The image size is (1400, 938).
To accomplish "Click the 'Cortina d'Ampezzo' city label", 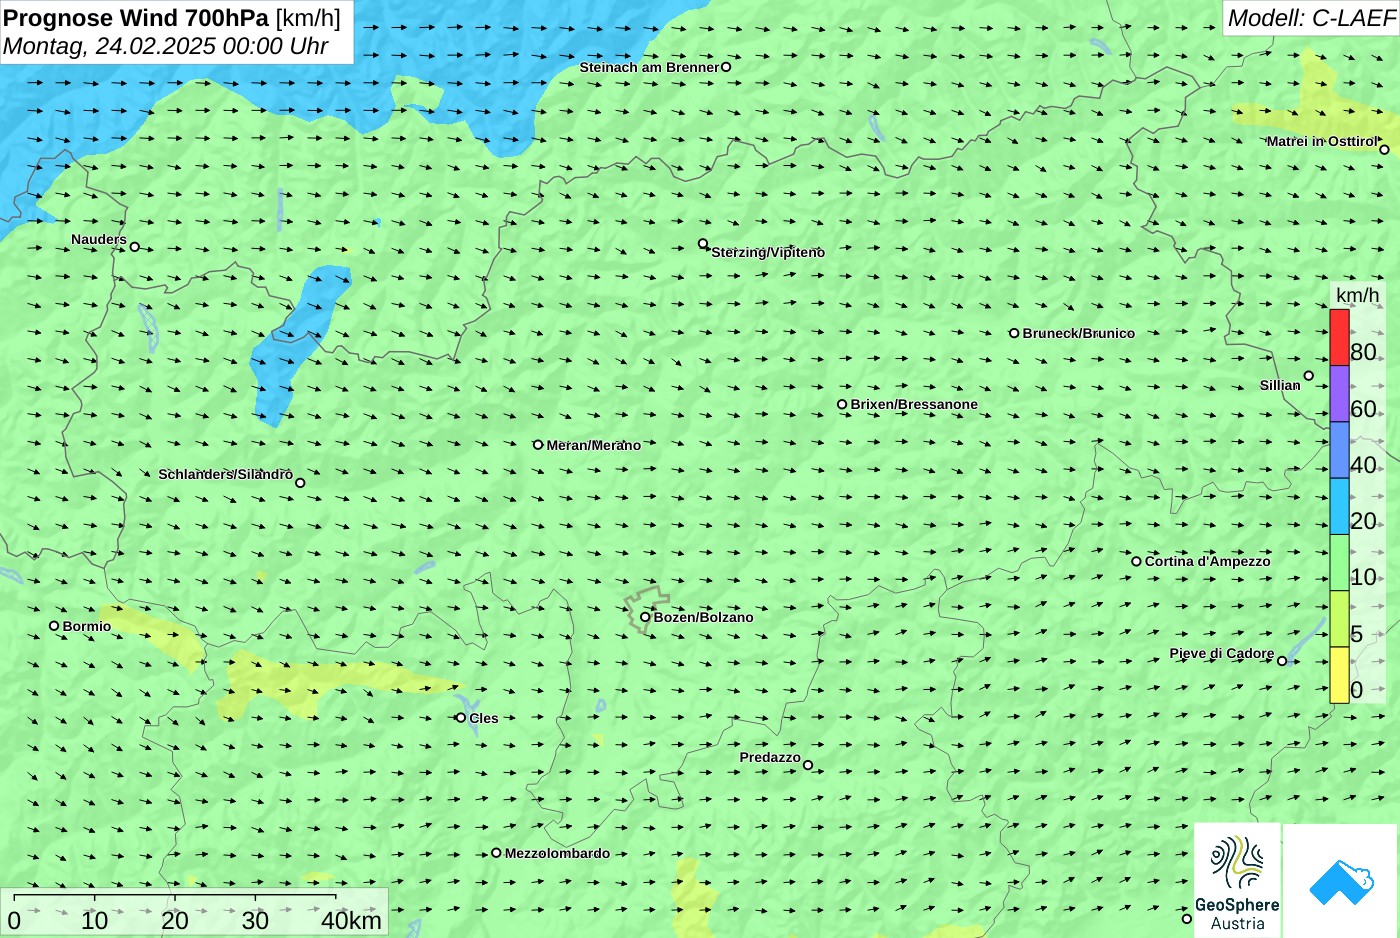I will (x=1208, y=561).
